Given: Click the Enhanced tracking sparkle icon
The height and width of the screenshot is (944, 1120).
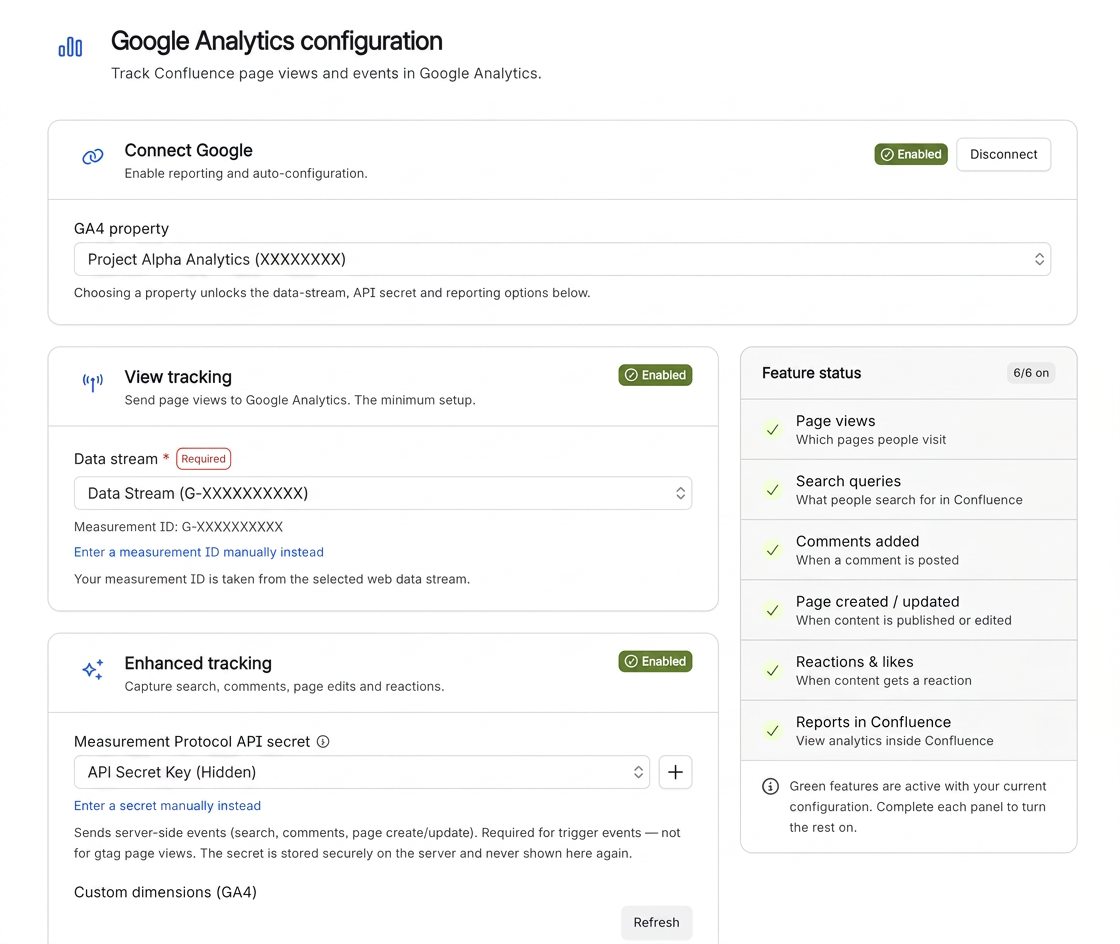Looking at the screenshot, I should (93, 669).
